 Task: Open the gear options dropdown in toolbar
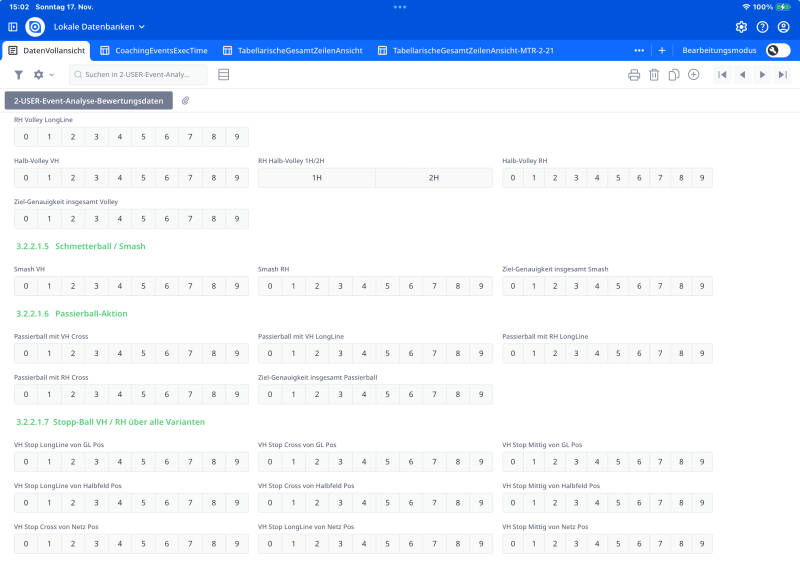pos(43,75)
